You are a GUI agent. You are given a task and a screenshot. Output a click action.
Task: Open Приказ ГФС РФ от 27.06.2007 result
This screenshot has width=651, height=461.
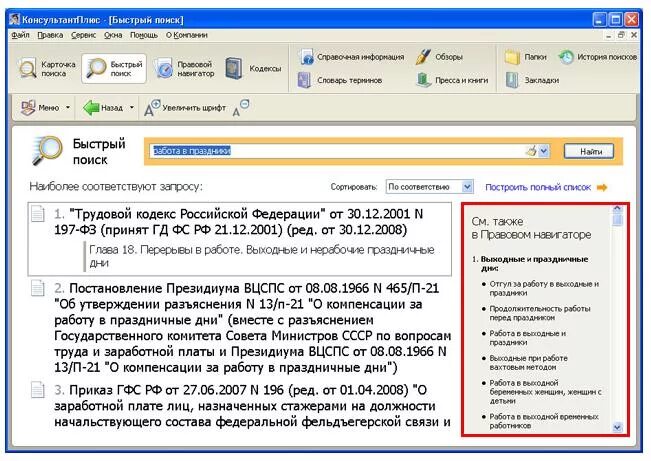pyautogui.click(x=252, y=406)
